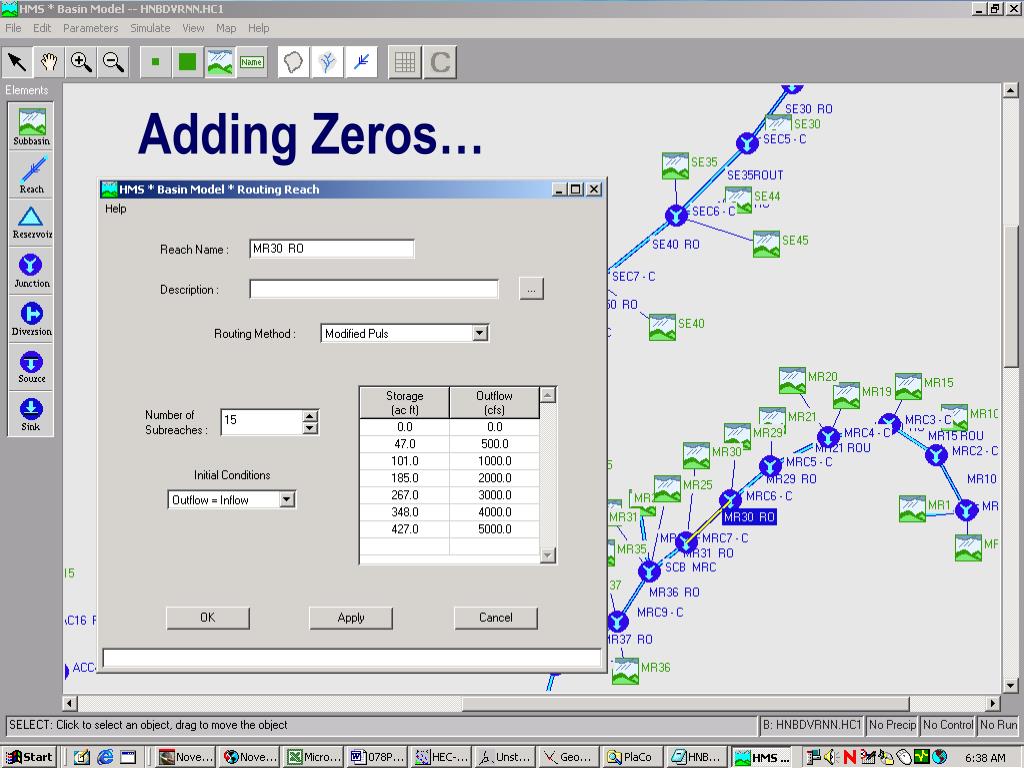This screenshot has width=1024, height=768.
Task: Select the arrow pointer tool
Action: tap(17, 62)
